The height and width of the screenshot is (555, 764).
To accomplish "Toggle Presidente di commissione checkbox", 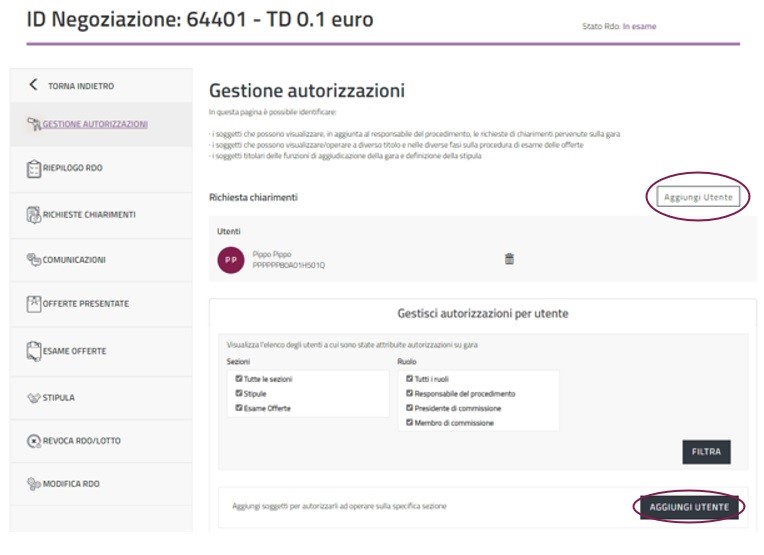I will 408,408.
